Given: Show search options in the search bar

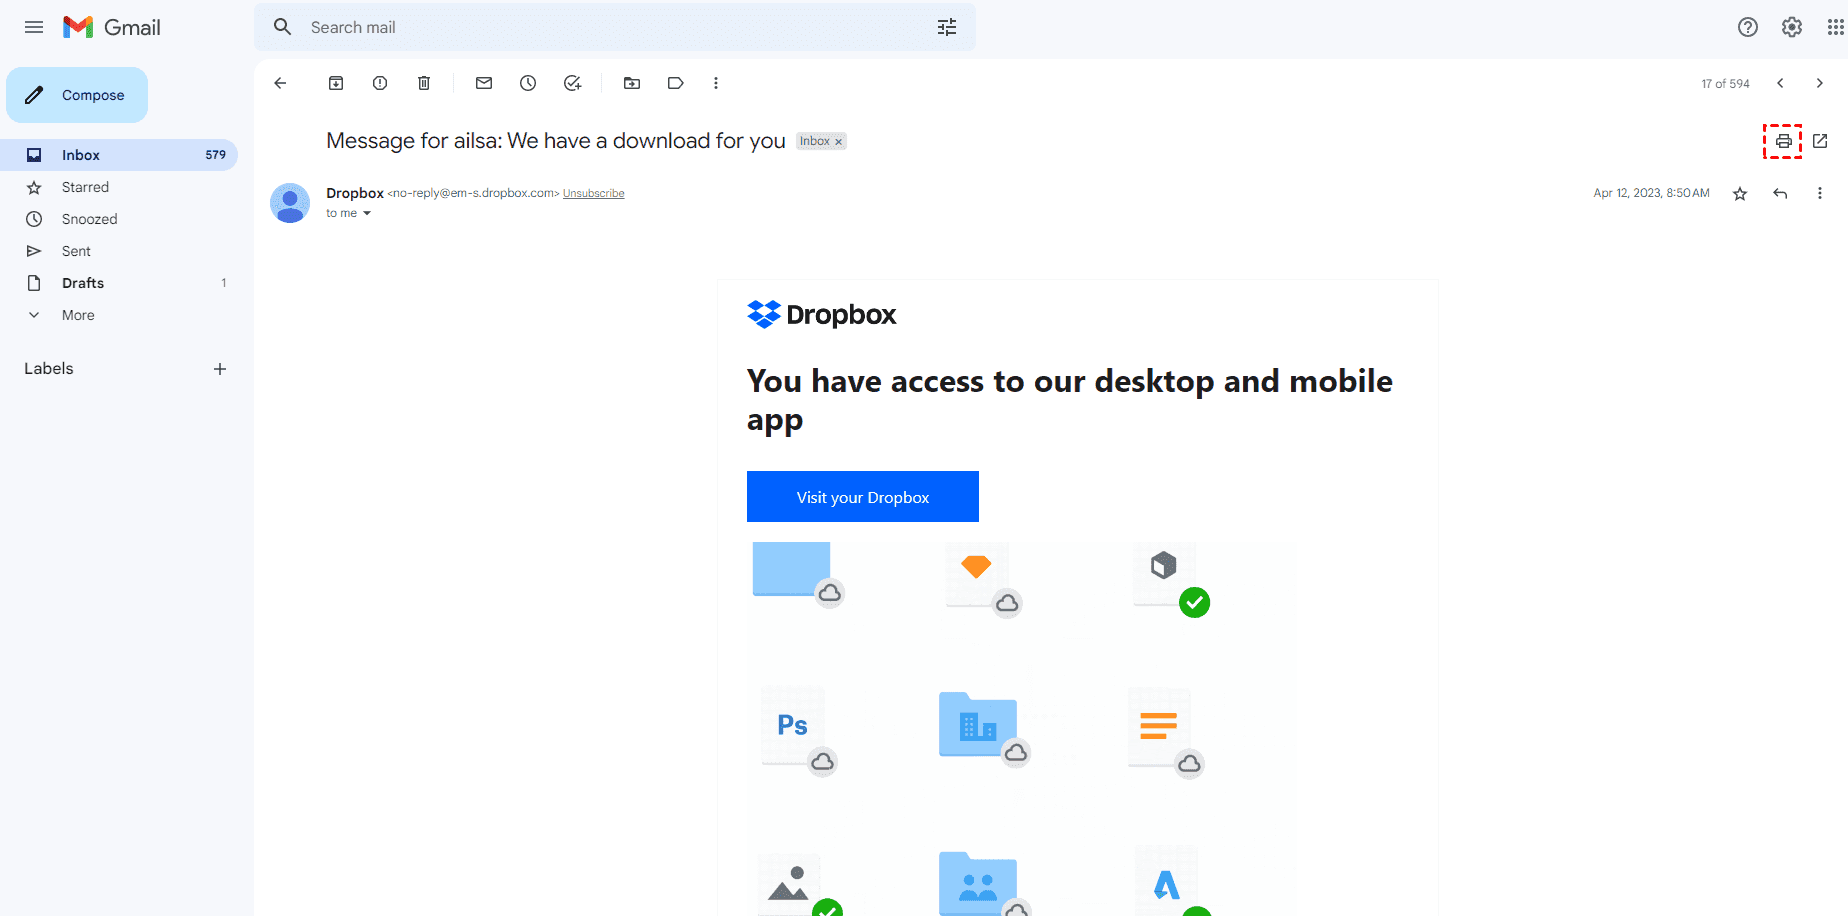Looking at the screenshot, I should coord(946,27).
